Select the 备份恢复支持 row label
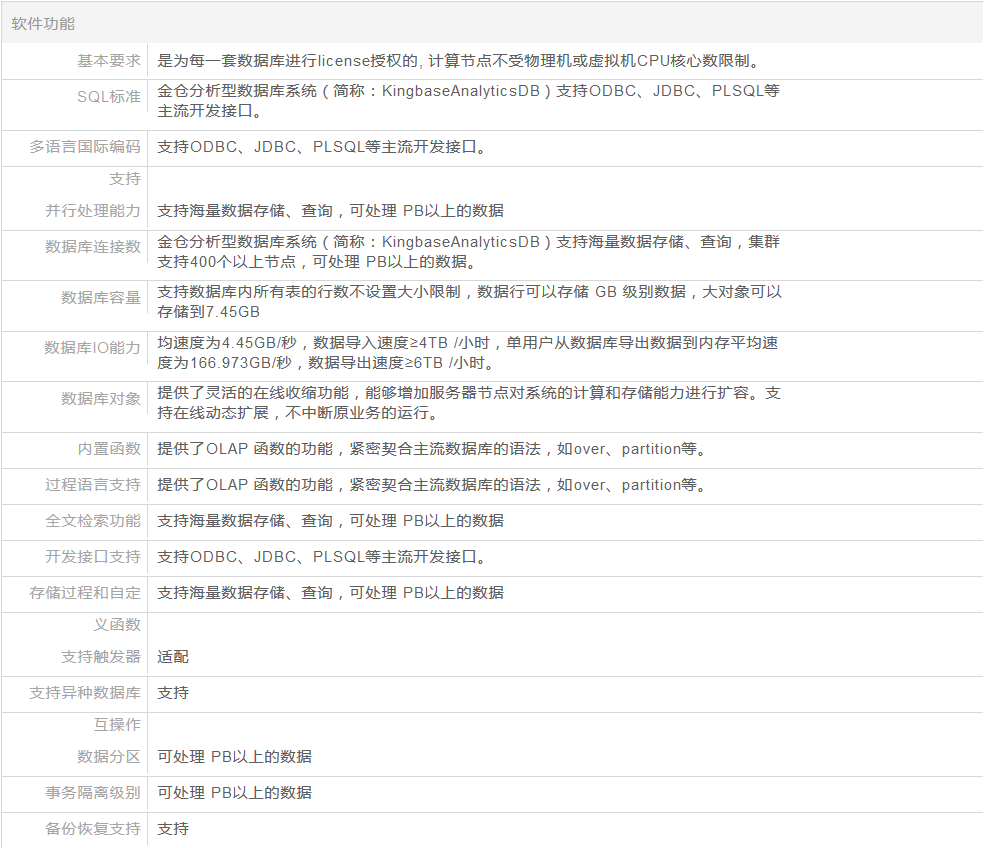The image size is (992, 848). point(93,829)
